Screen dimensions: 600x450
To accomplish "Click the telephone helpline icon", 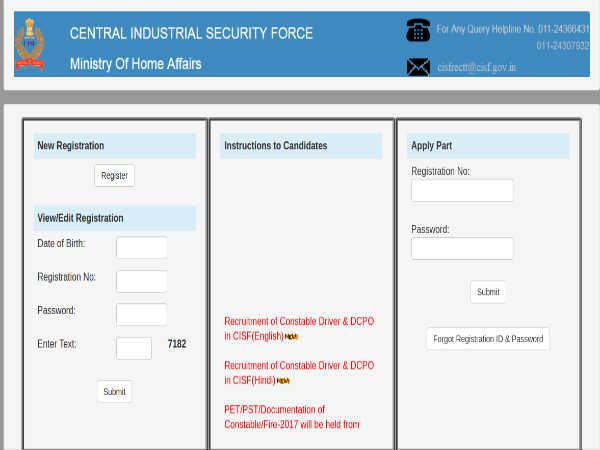I will tap(418, 30).
